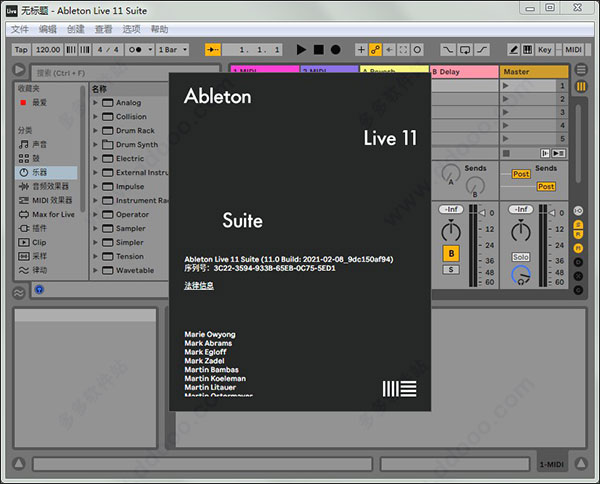
Task: Click the blue headphone preview button
Action: pos(39,290)
